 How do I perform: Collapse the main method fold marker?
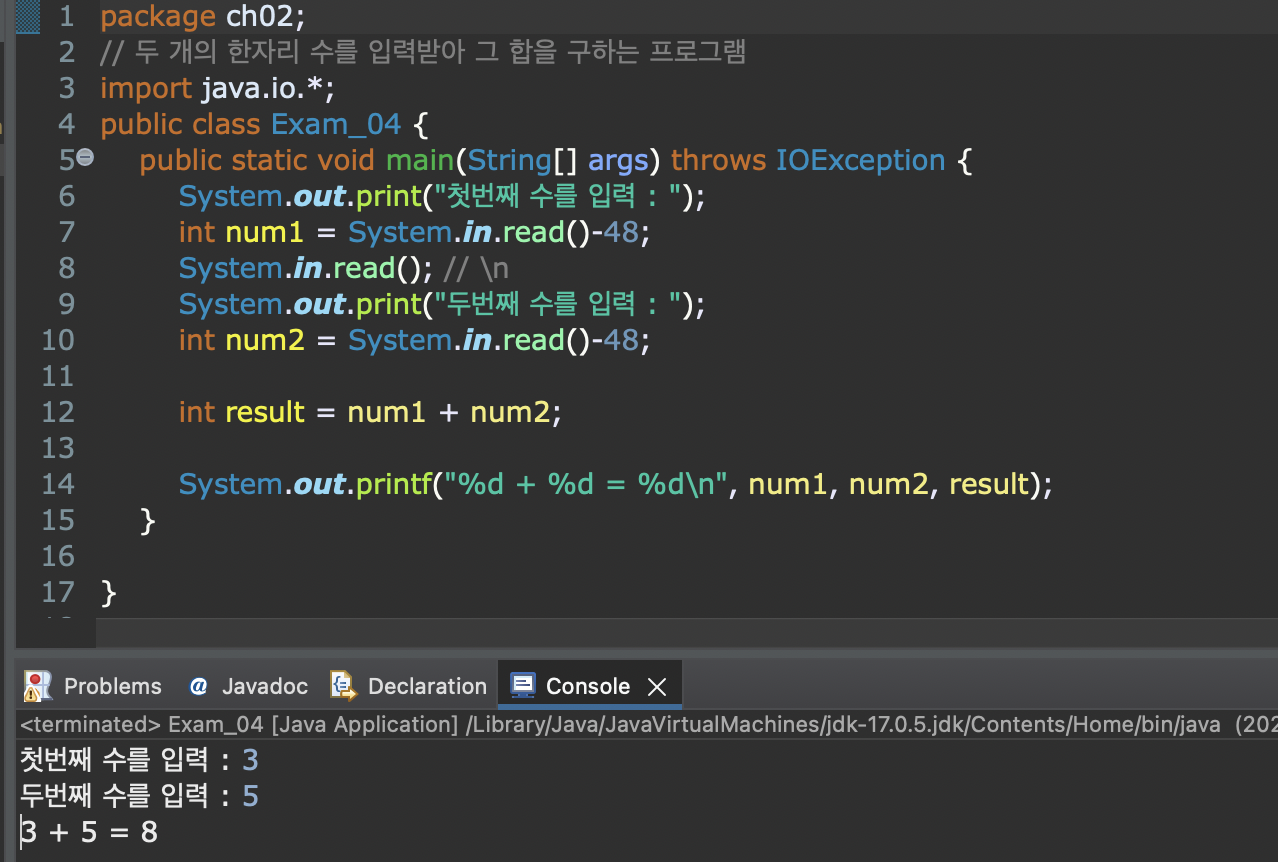tap(85, 158)
